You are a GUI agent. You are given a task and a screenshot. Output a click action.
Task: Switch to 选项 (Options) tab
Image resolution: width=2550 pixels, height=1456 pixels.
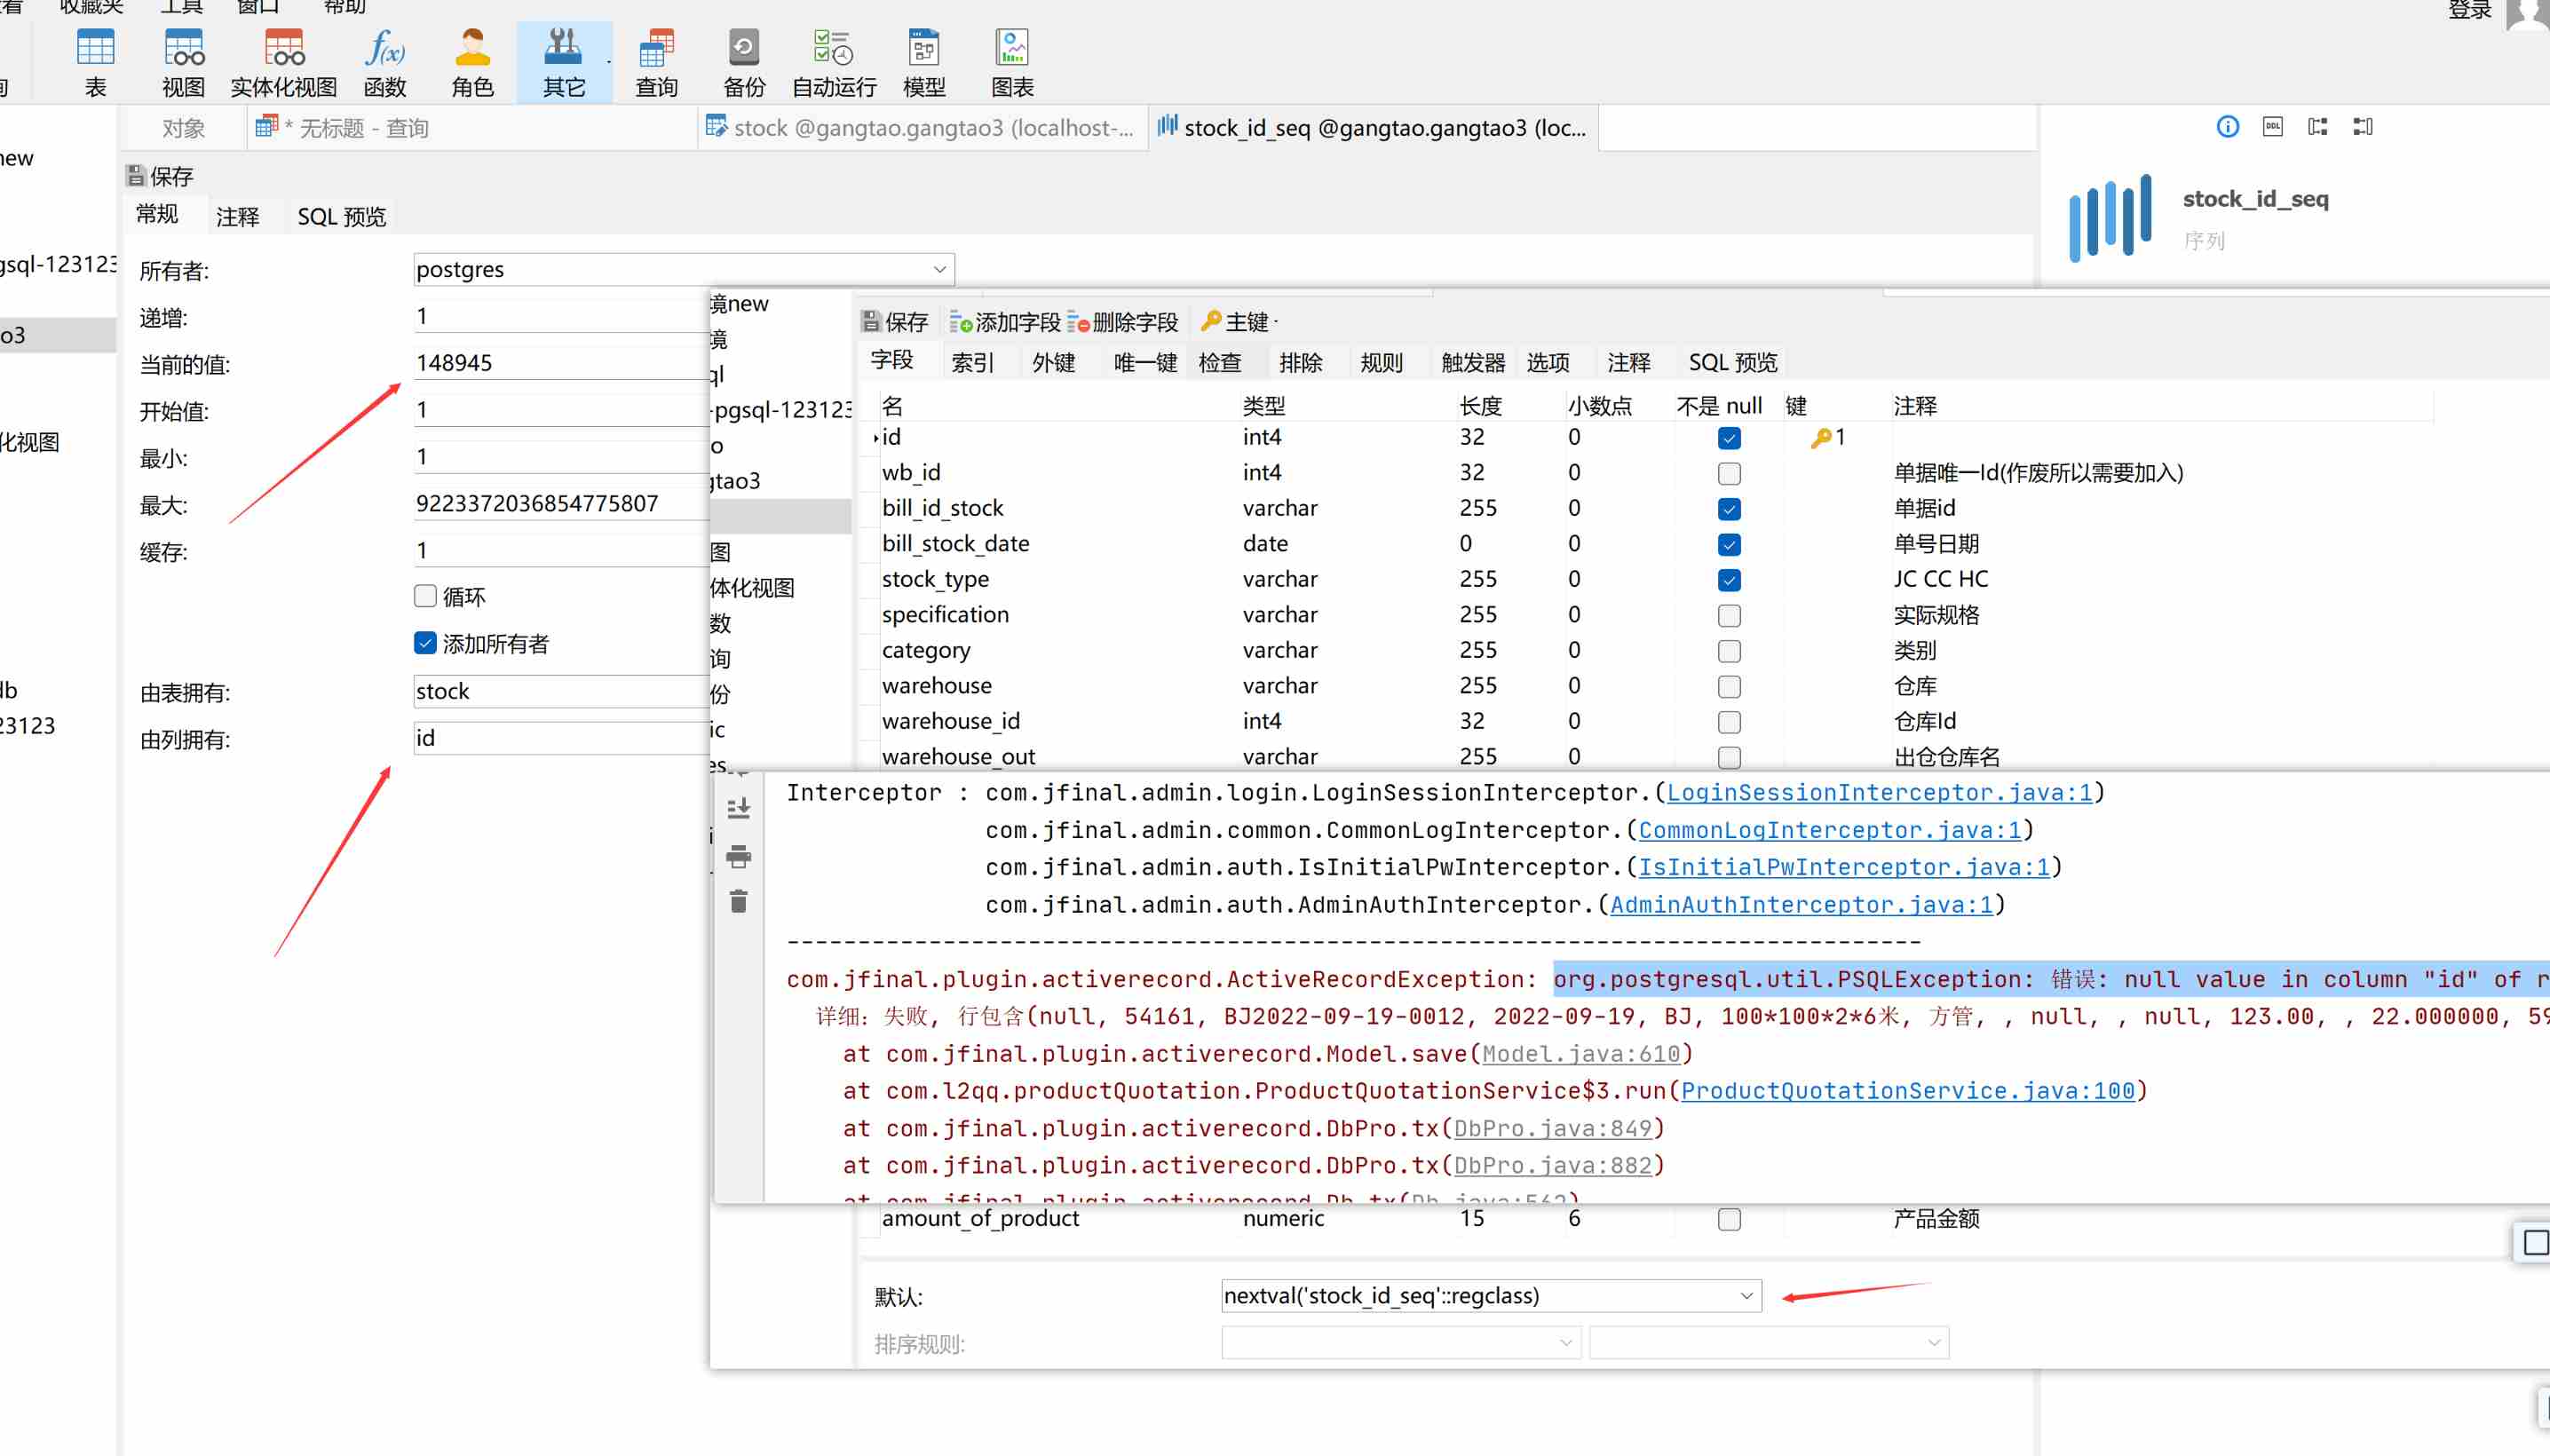(1548, 362)
